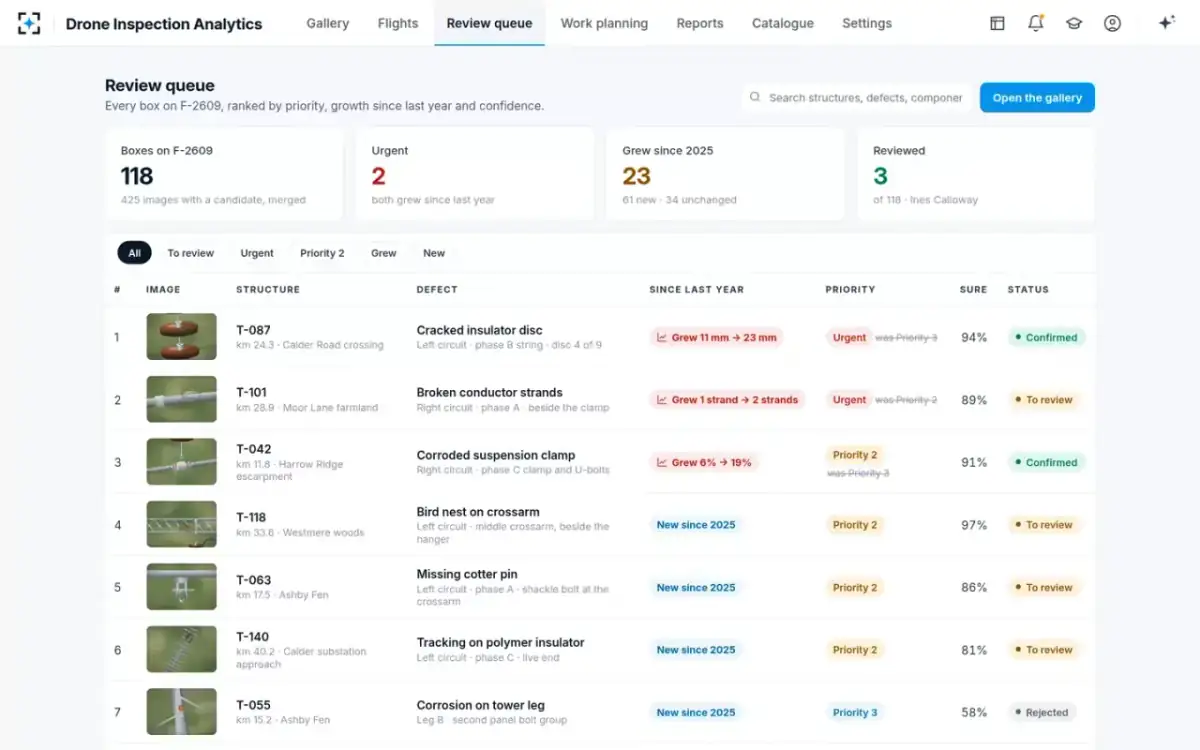This screenshot has height=750, width=1200.
Task: Select Tracking on polymer insulator defect
Action: coord(500,642)
